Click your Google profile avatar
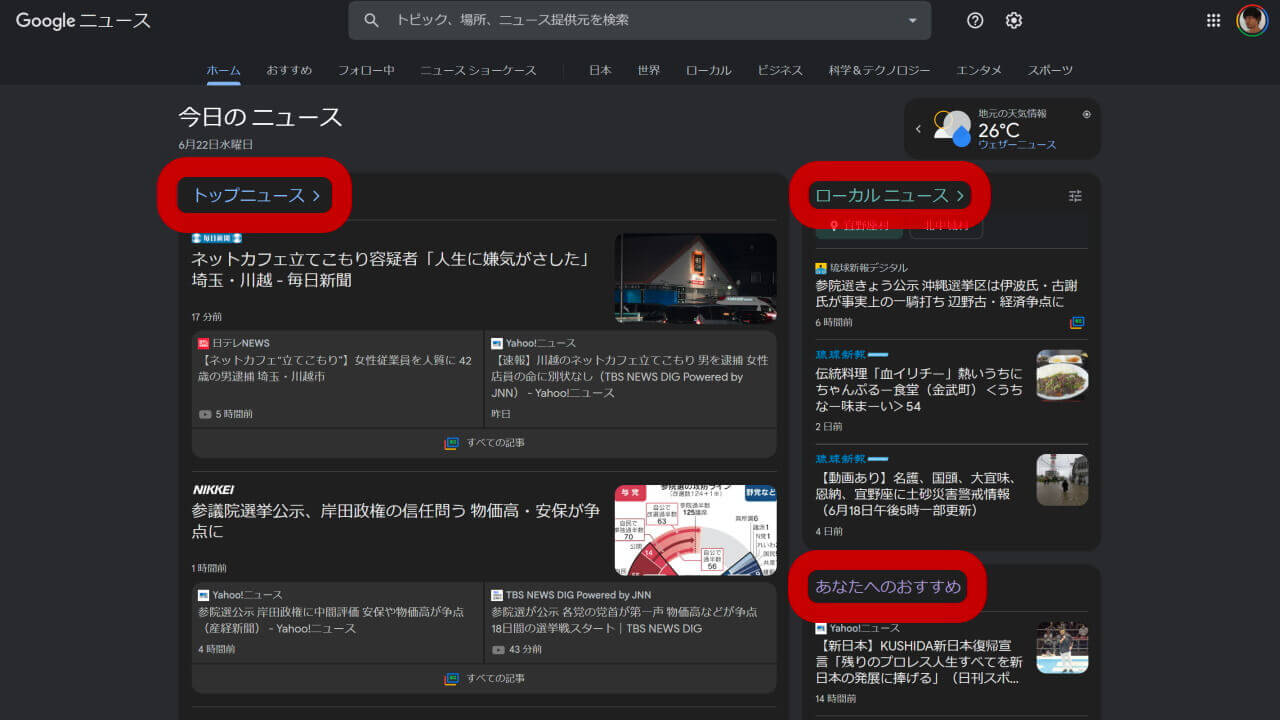Image resolution: width=1280 pixels, height=720 pixels. click(1252, 20)
